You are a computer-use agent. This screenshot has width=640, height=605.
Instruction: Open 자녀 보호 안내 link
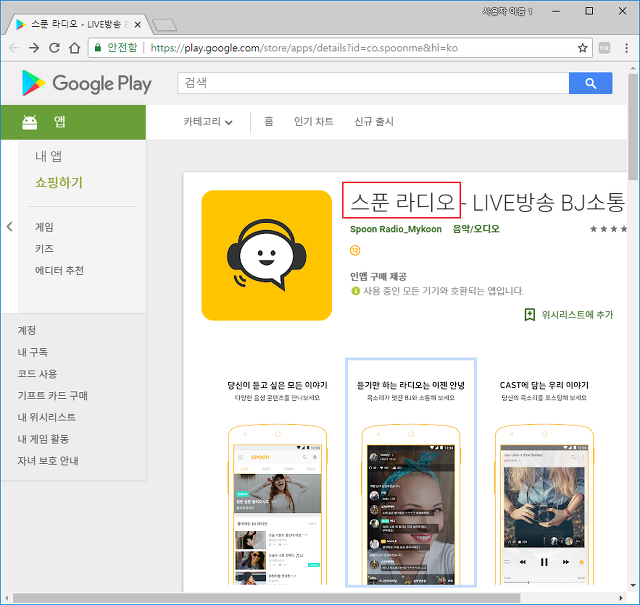tap(48, 460)
